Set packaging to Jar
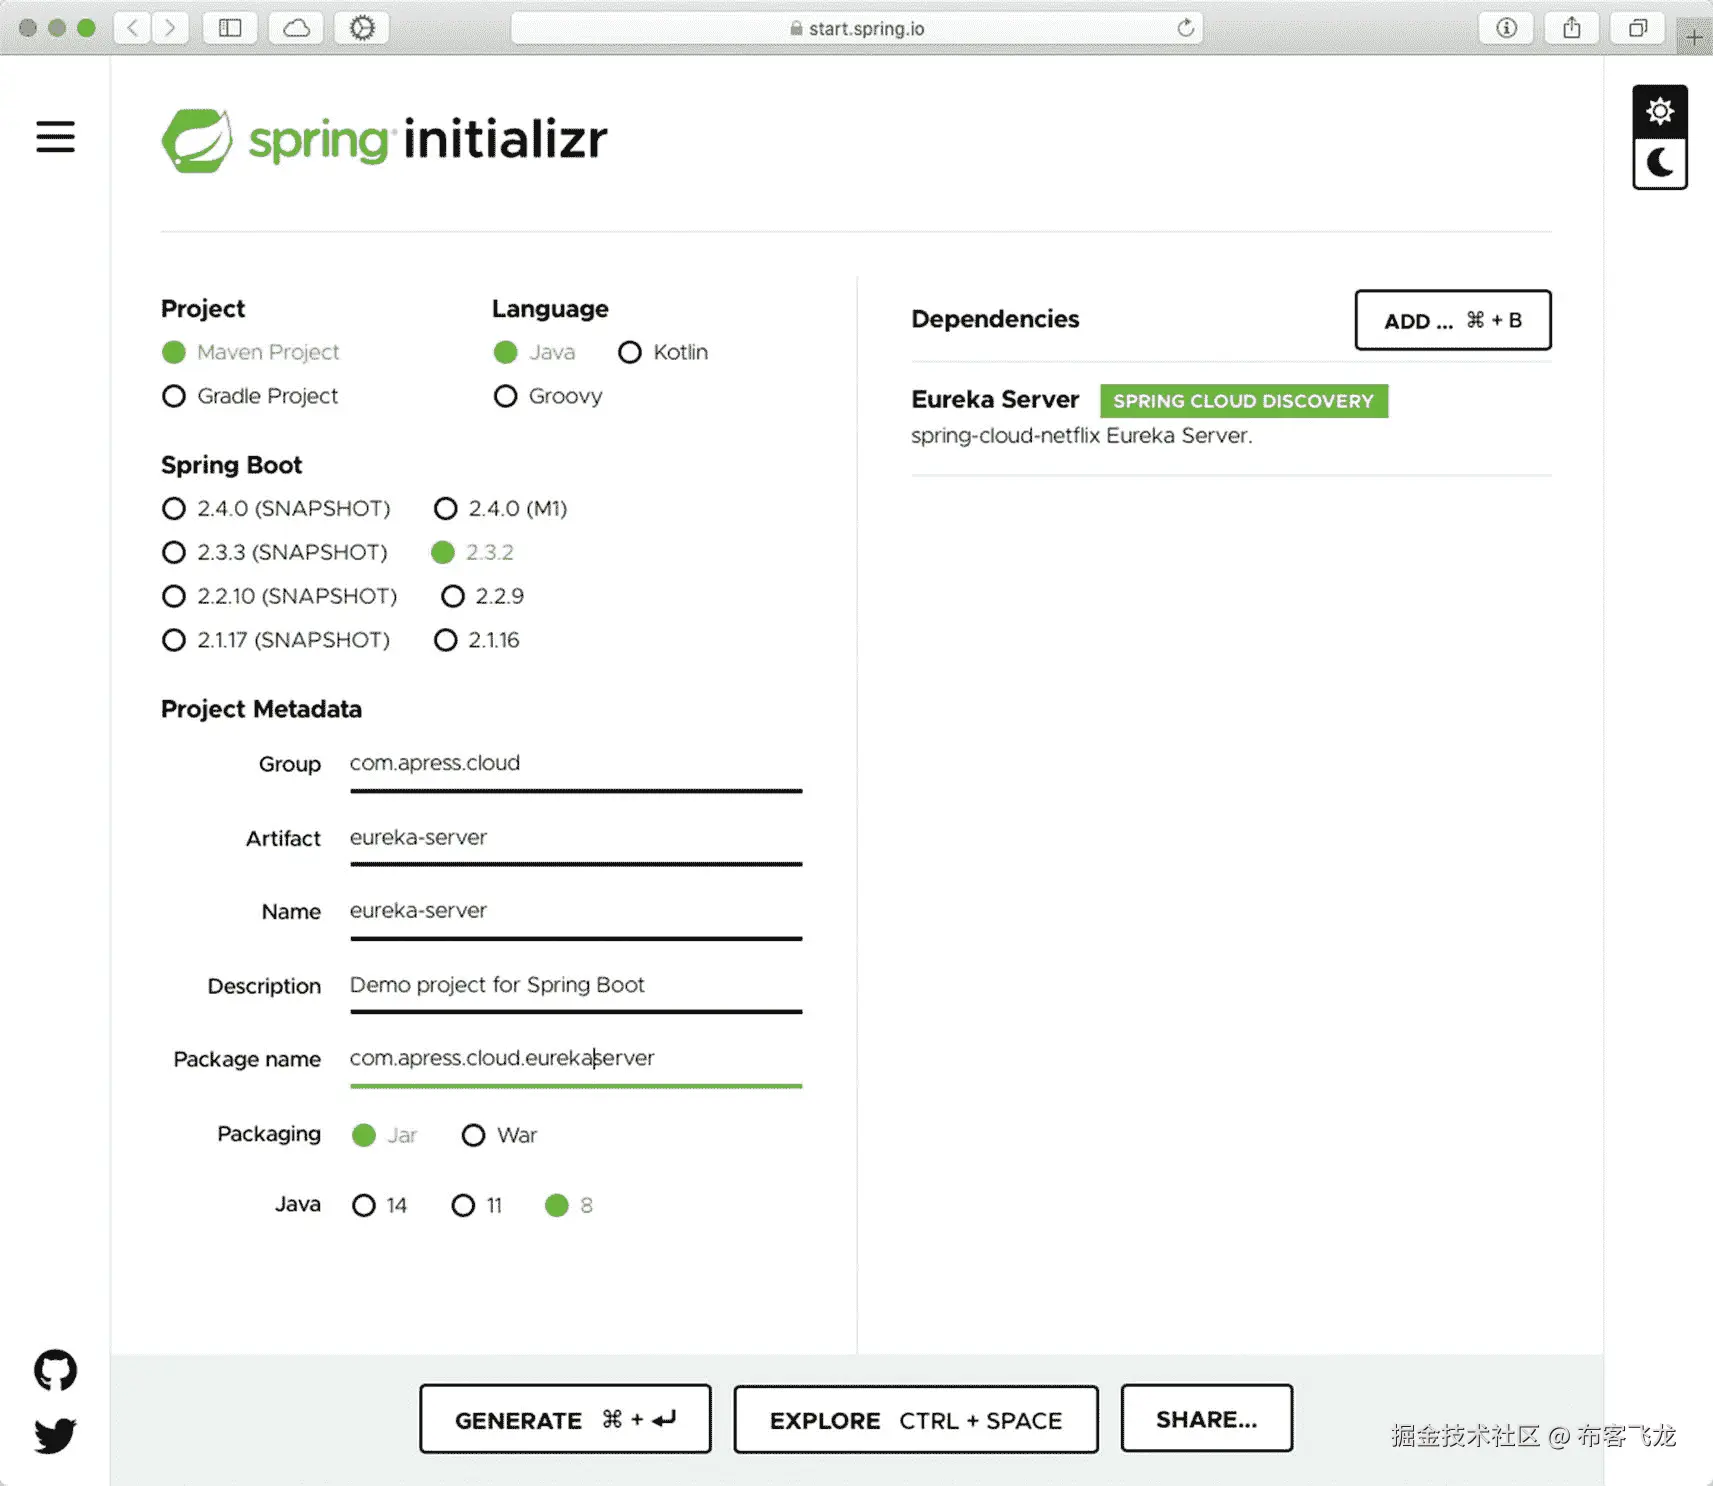Screen dimensions: 1713x1486 385,1135
